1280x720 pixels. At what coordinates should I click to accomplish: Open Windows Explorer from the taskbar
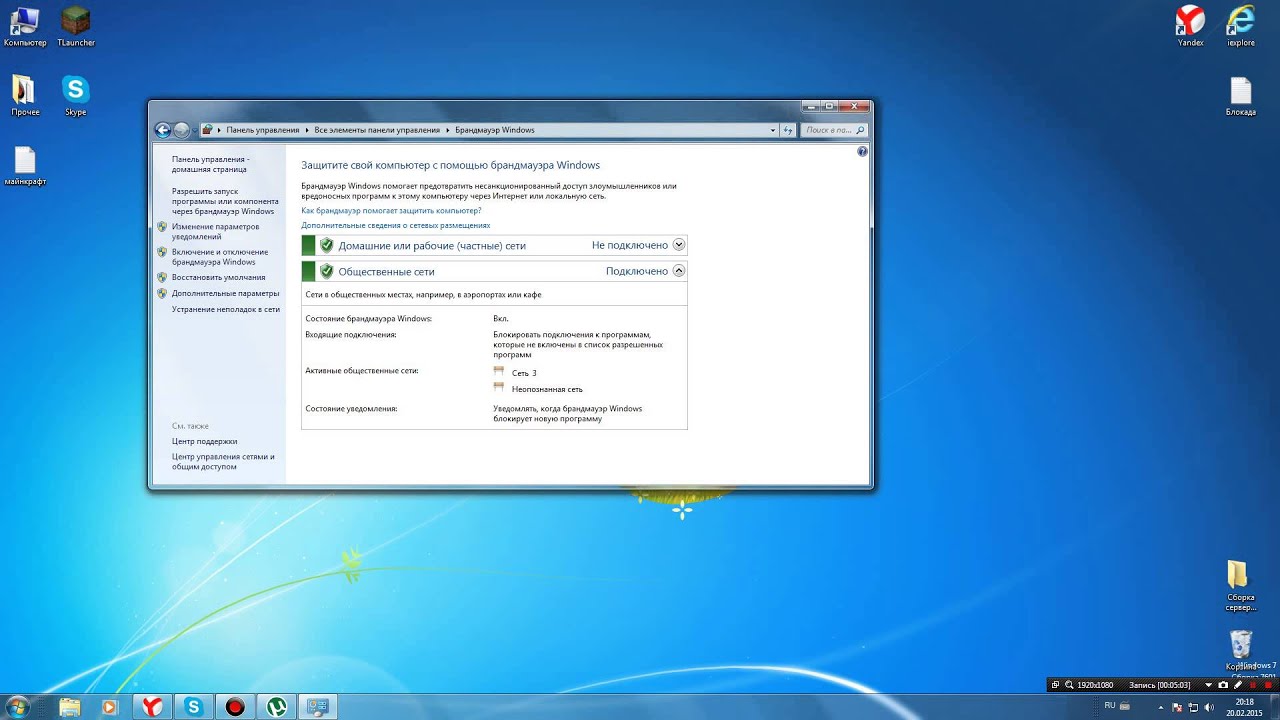point(70,707)
